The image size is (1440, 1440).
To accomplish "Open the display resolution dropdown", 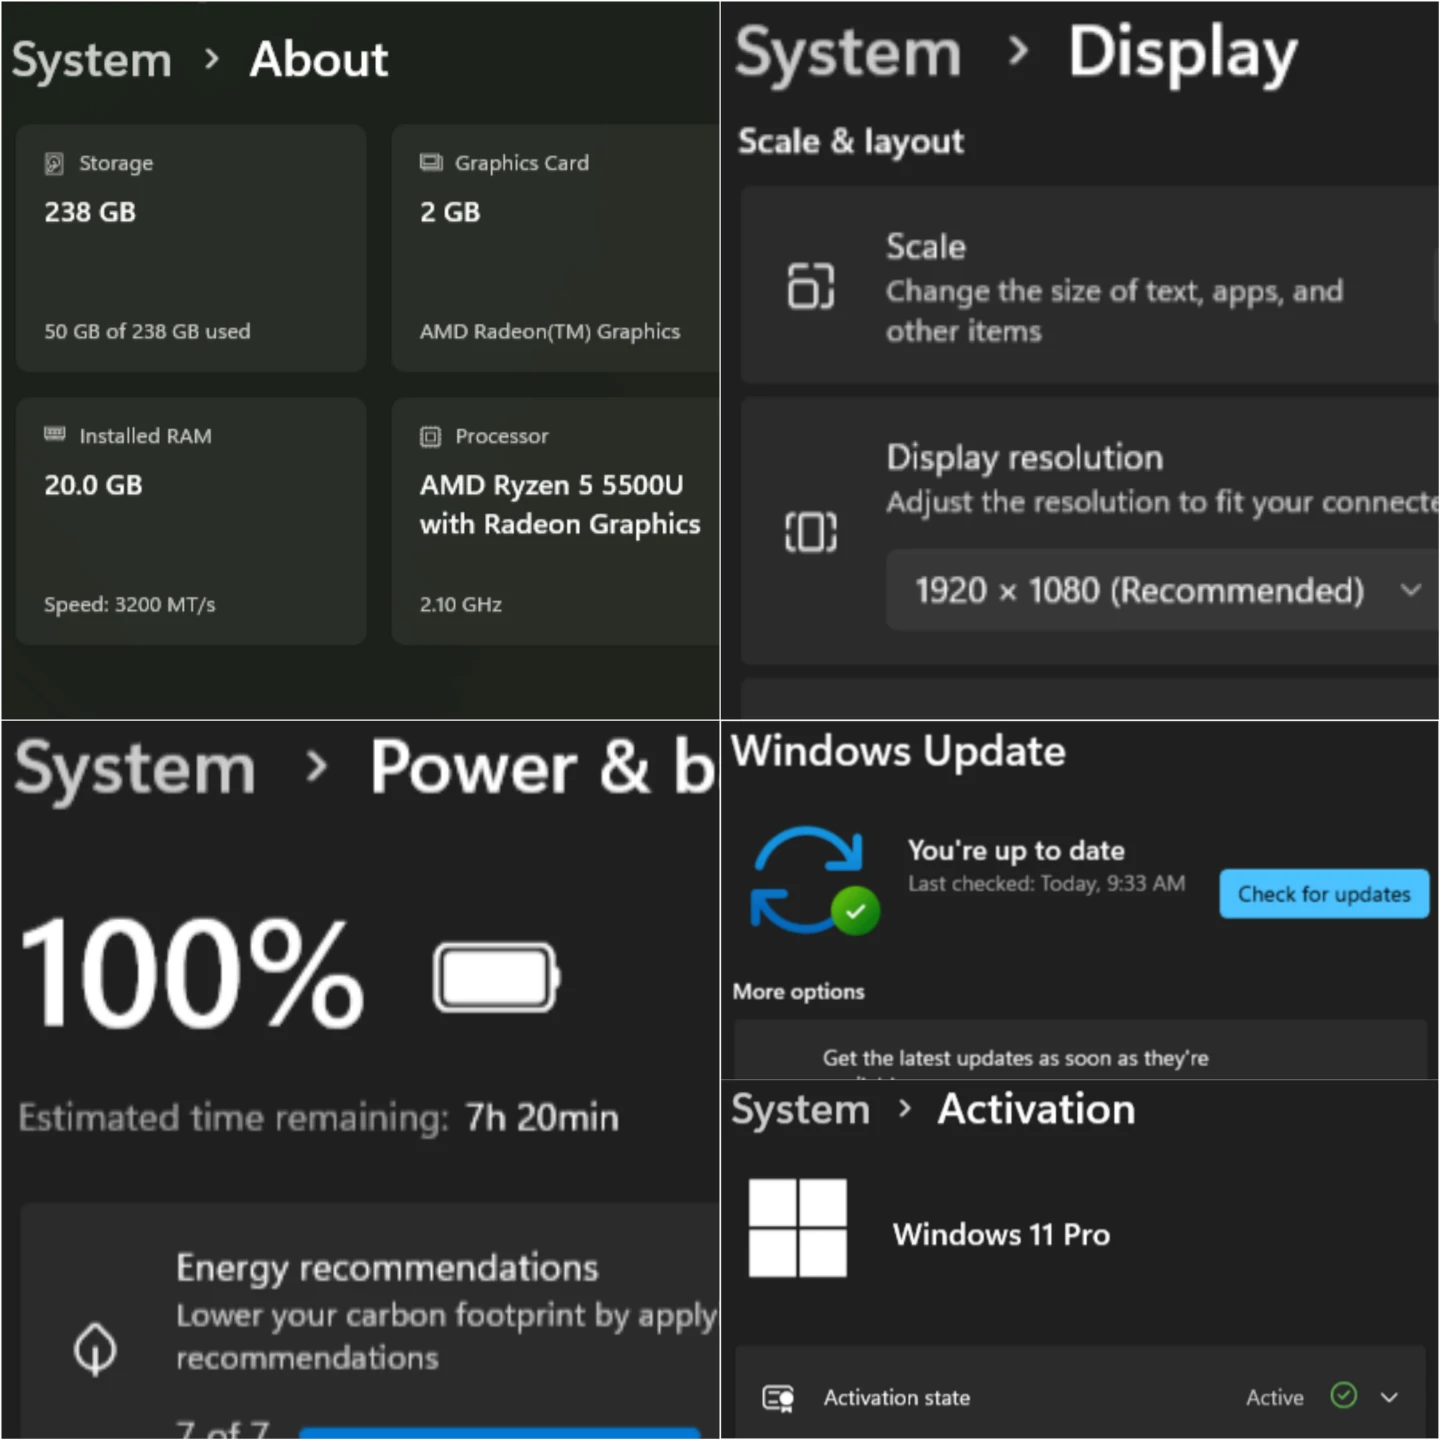I will pos(1162,590).
